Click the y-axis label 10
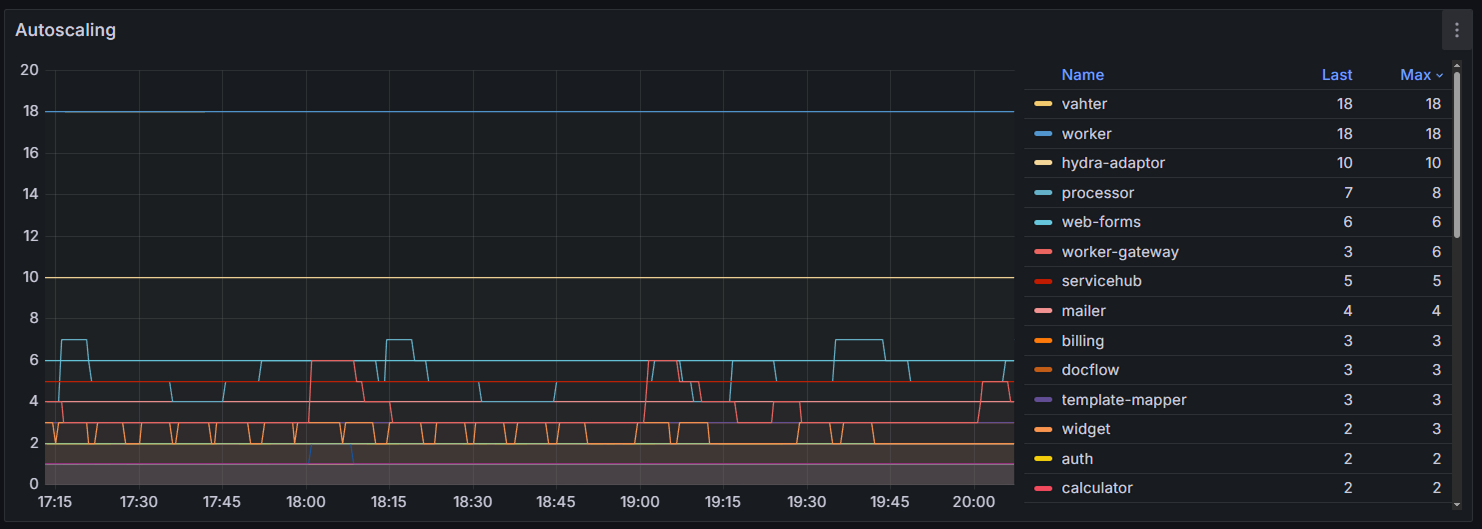1482x529 pixels. click(29, 277)
